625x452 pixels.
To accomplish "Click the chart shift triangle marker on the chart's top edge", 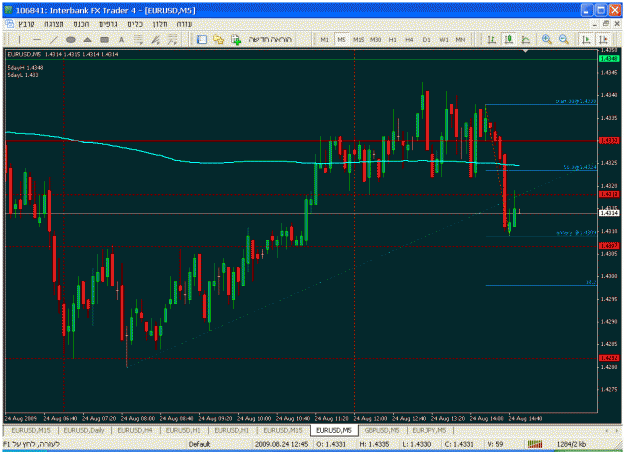I will (x=525, y=51).
